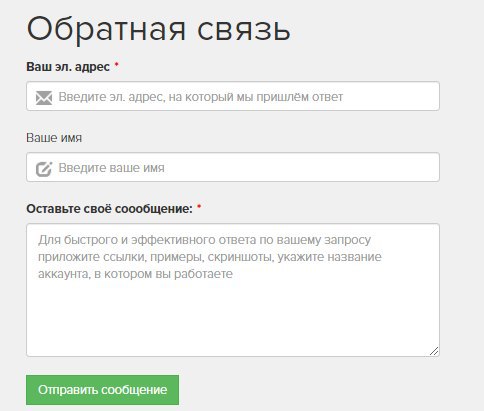The height and width of the screenshot is (411, 484).
Task: Click the envelope icon in email field
Action: pyautogui.click(x=44, y=98)
